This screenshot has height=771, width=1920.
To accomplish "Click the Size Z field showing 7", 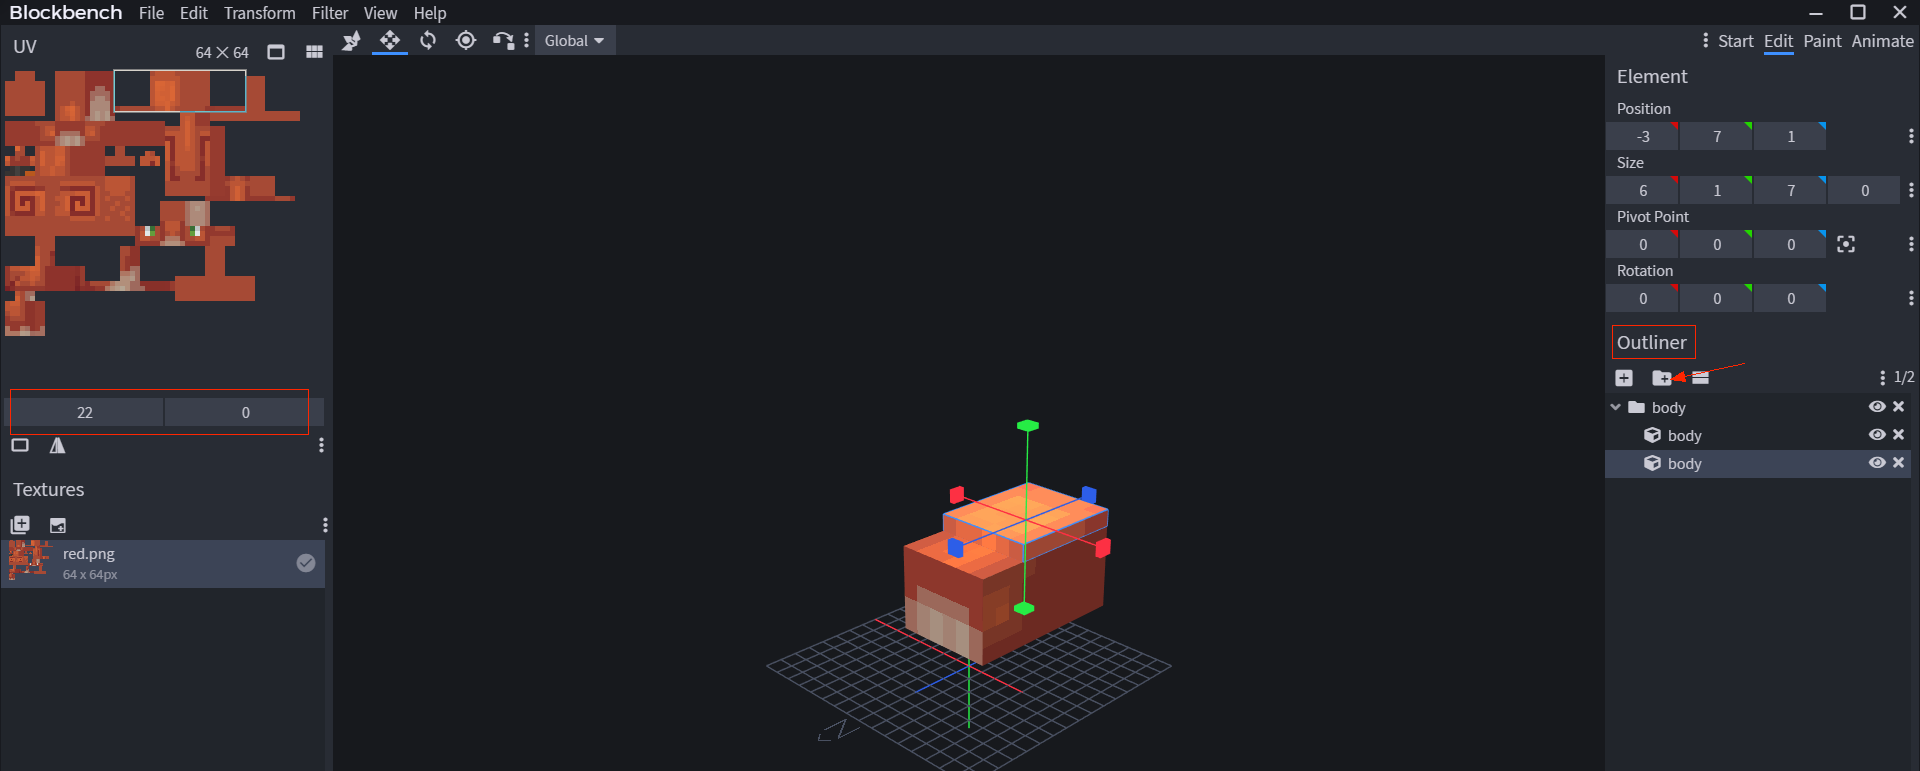I will pyautogui.click(x=1790, y=190).
